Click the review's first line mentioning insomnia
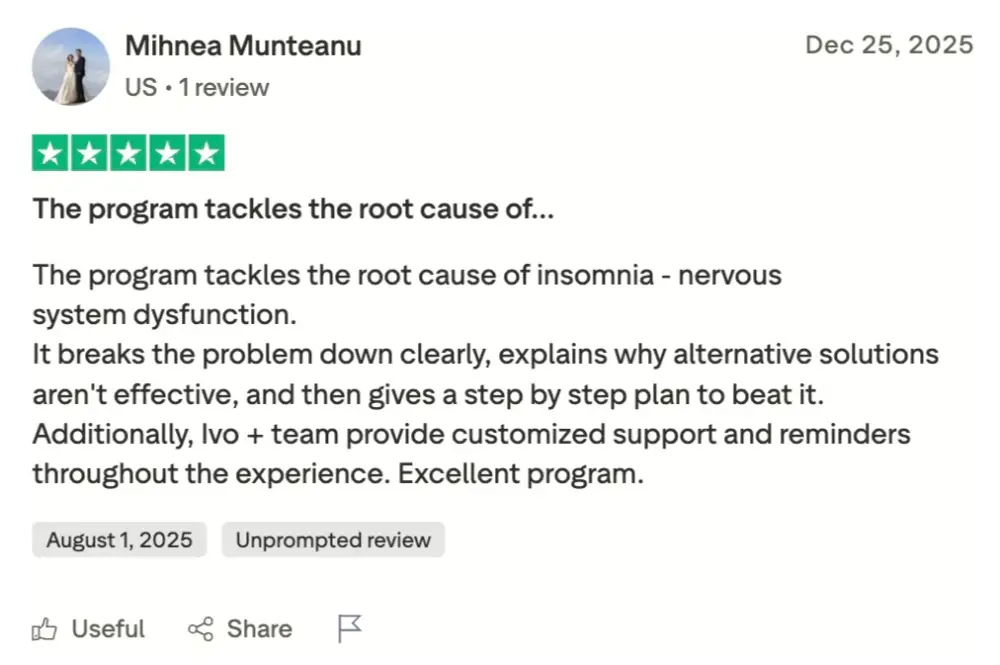The height and width of the screenshot is (665, 1000). [x=406, y=274]
